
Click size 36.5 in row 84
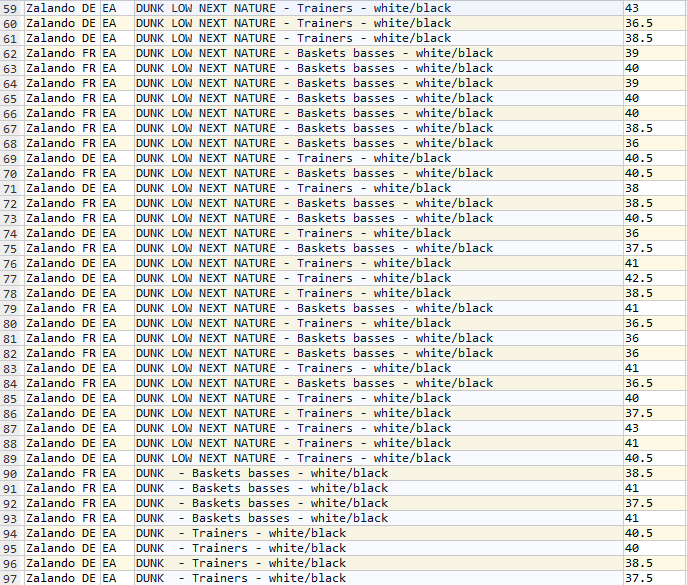(x=655, y=383)
